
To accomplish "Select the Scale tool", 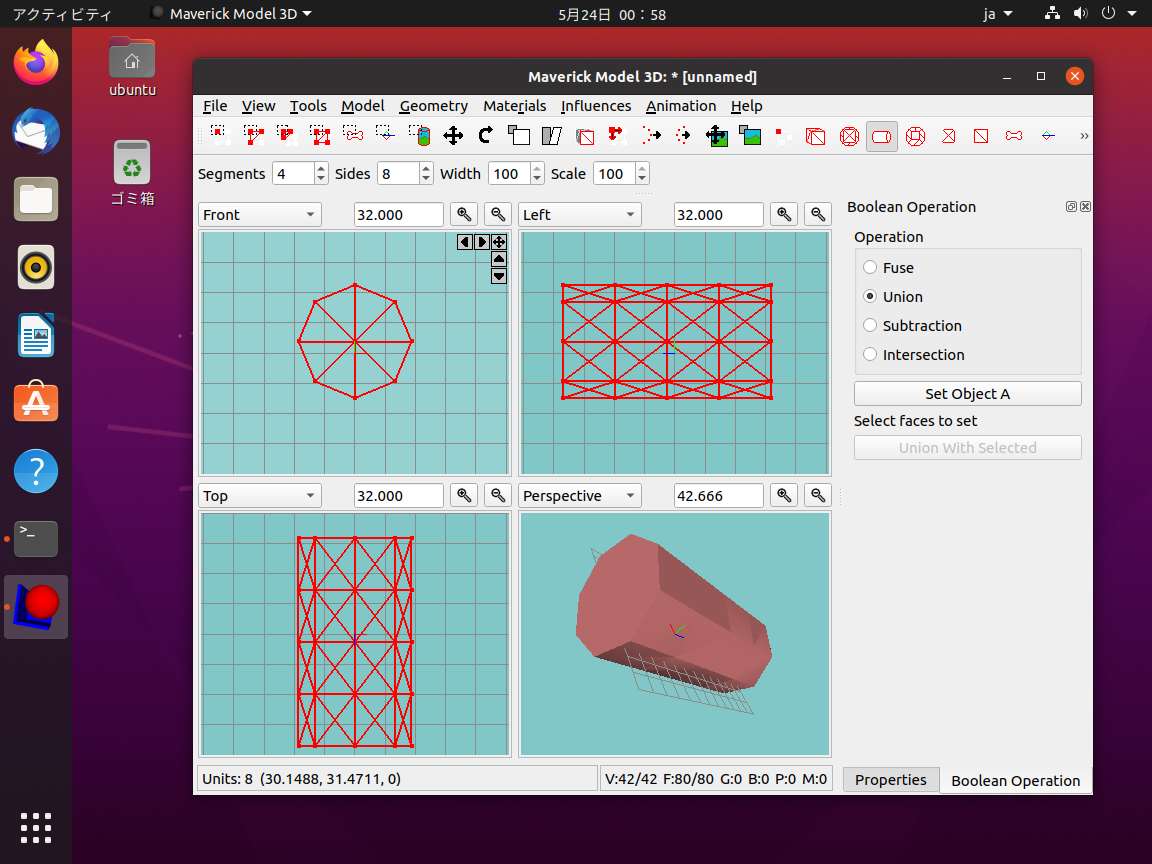I will click(519, 135).
